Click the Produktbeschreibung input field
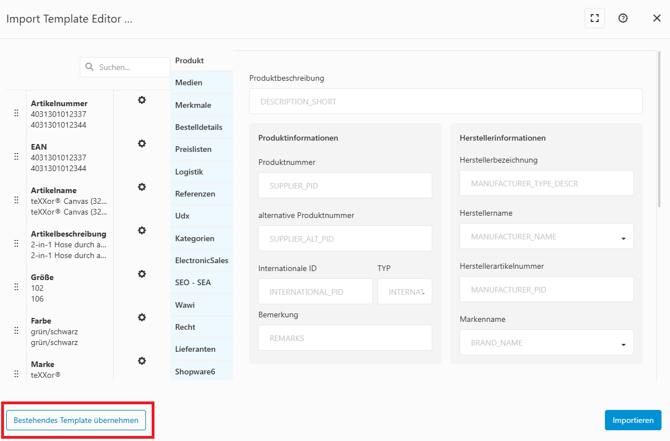The width and height of the screenshot is (670, 441). click(x=445, y=102)
